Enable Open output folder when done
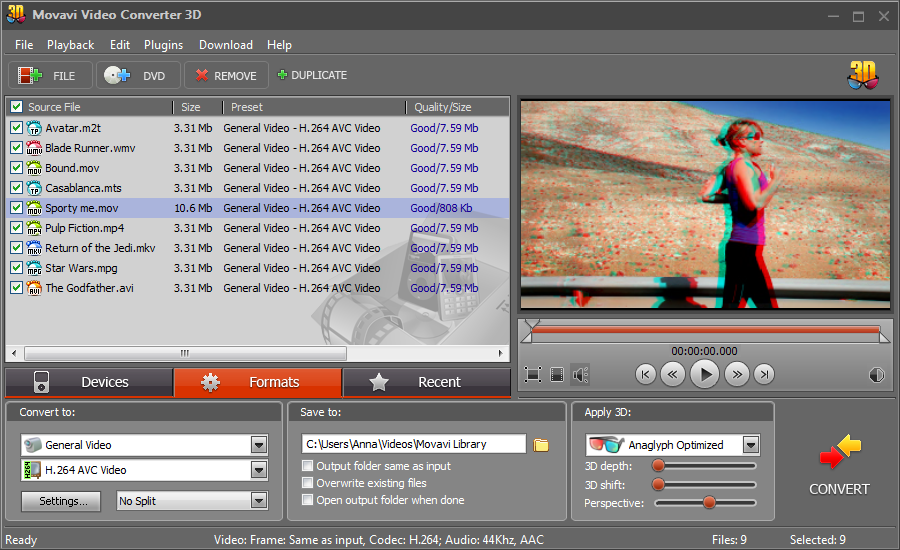The height and width of the screenshot is (550, 900). point(308,500)
